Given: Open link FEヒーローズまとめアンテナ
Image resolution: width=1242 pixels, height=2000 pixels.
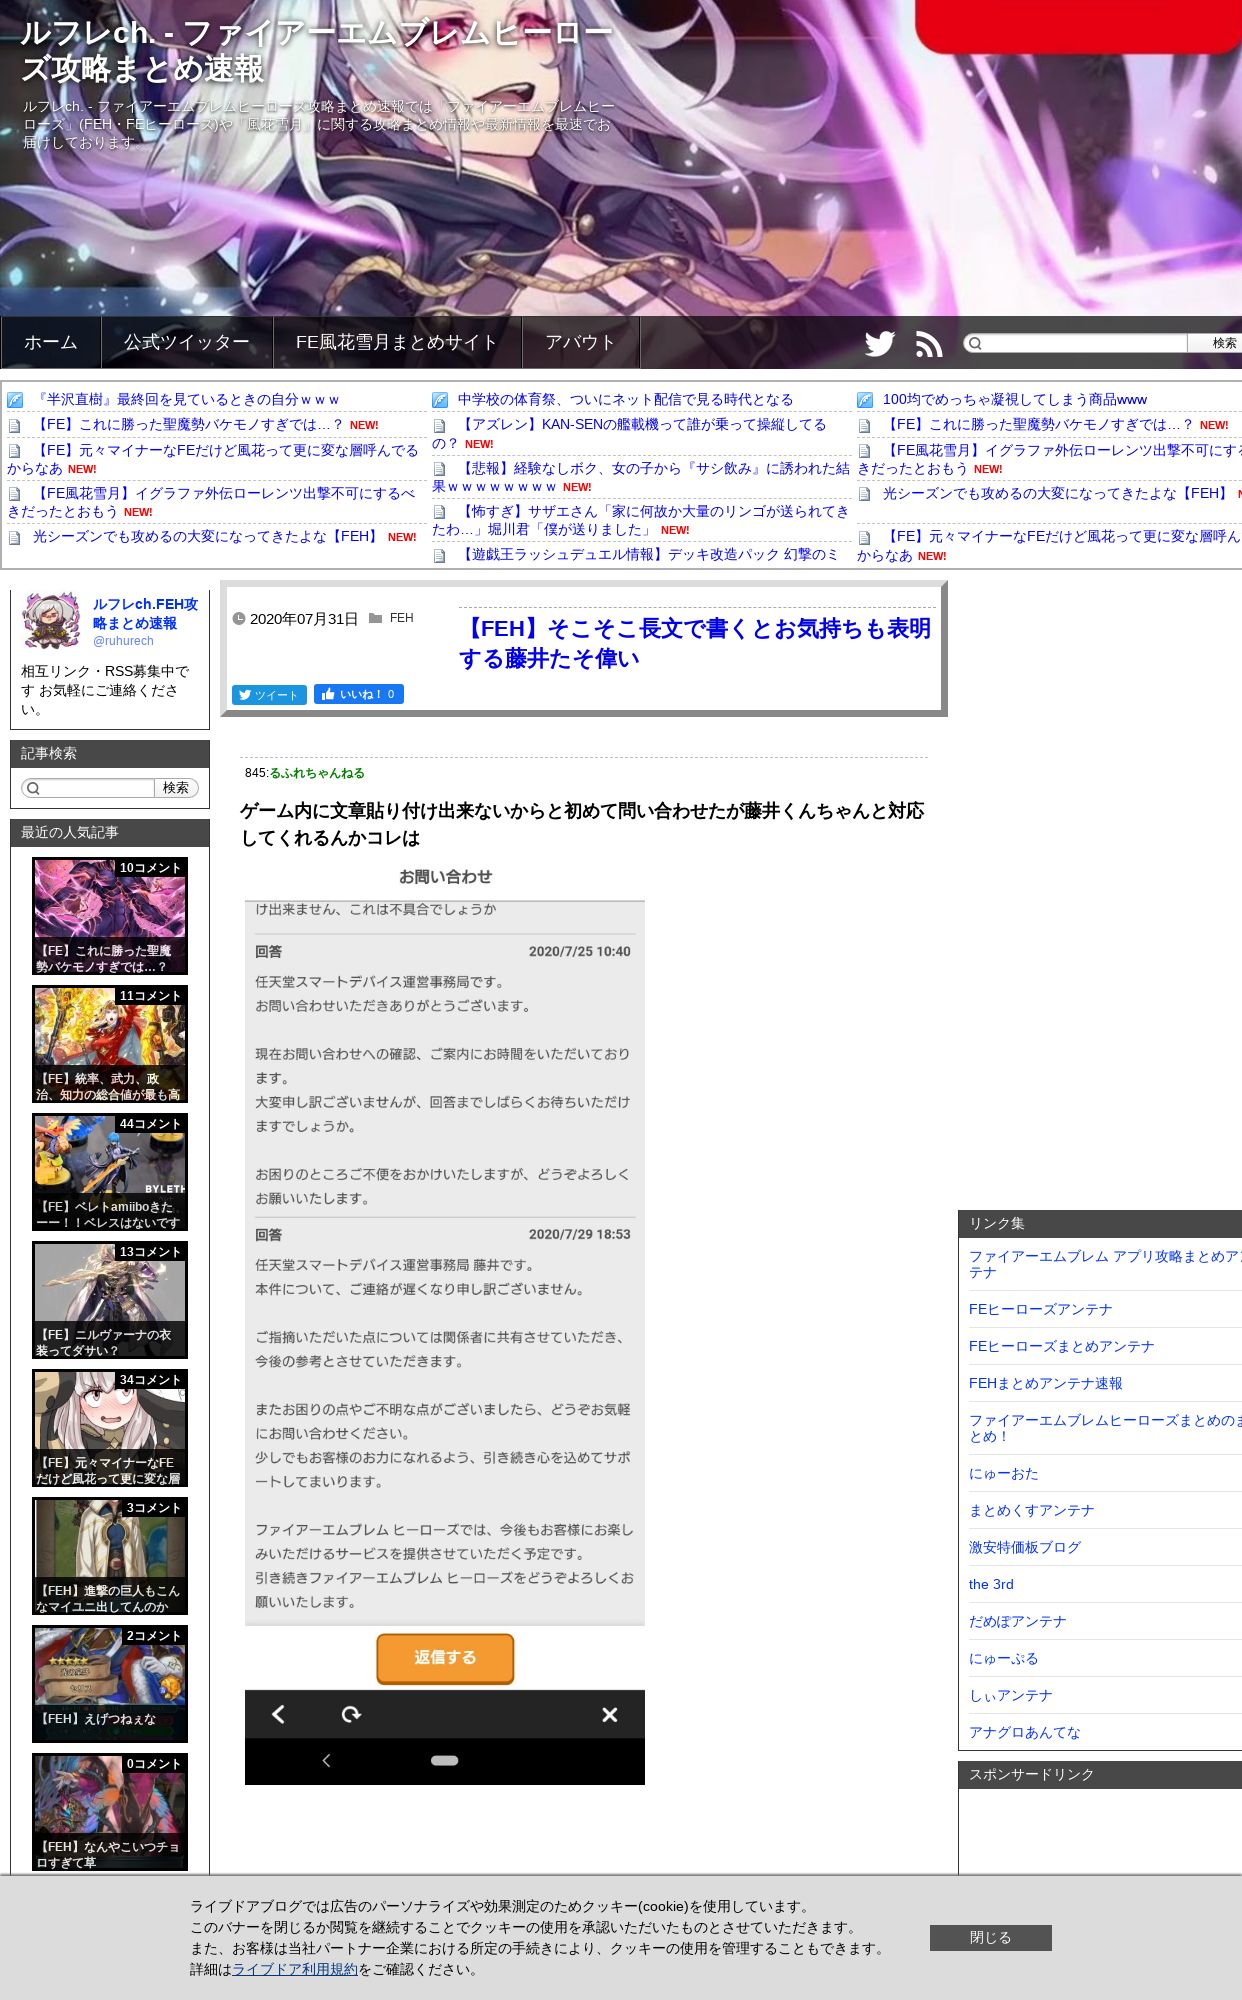Looking at the screenshot, I should coord(1061,1346).
